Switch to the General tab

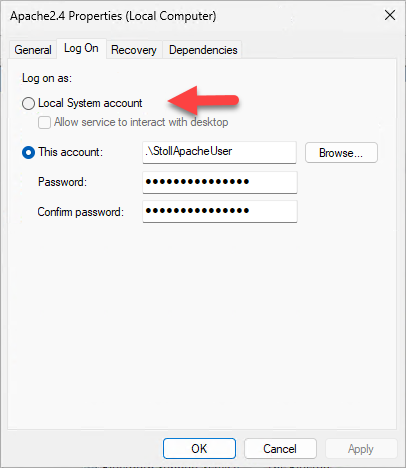coord(33,50)
